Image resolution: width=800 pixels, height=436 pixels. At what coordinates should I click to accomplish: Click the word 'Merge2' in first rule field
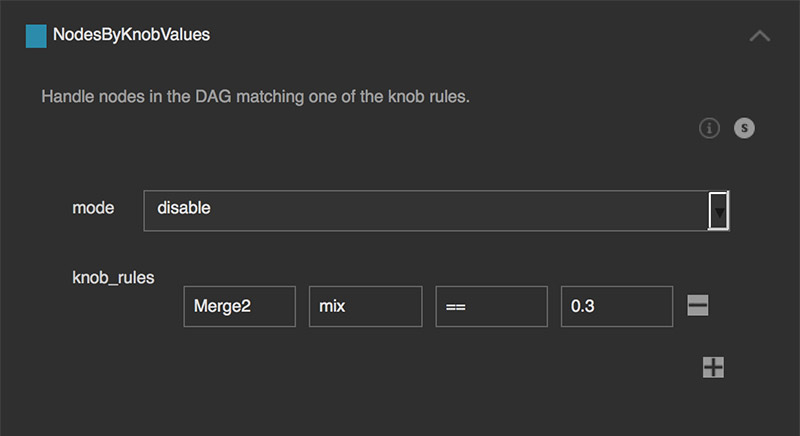[x=224, y=307]
